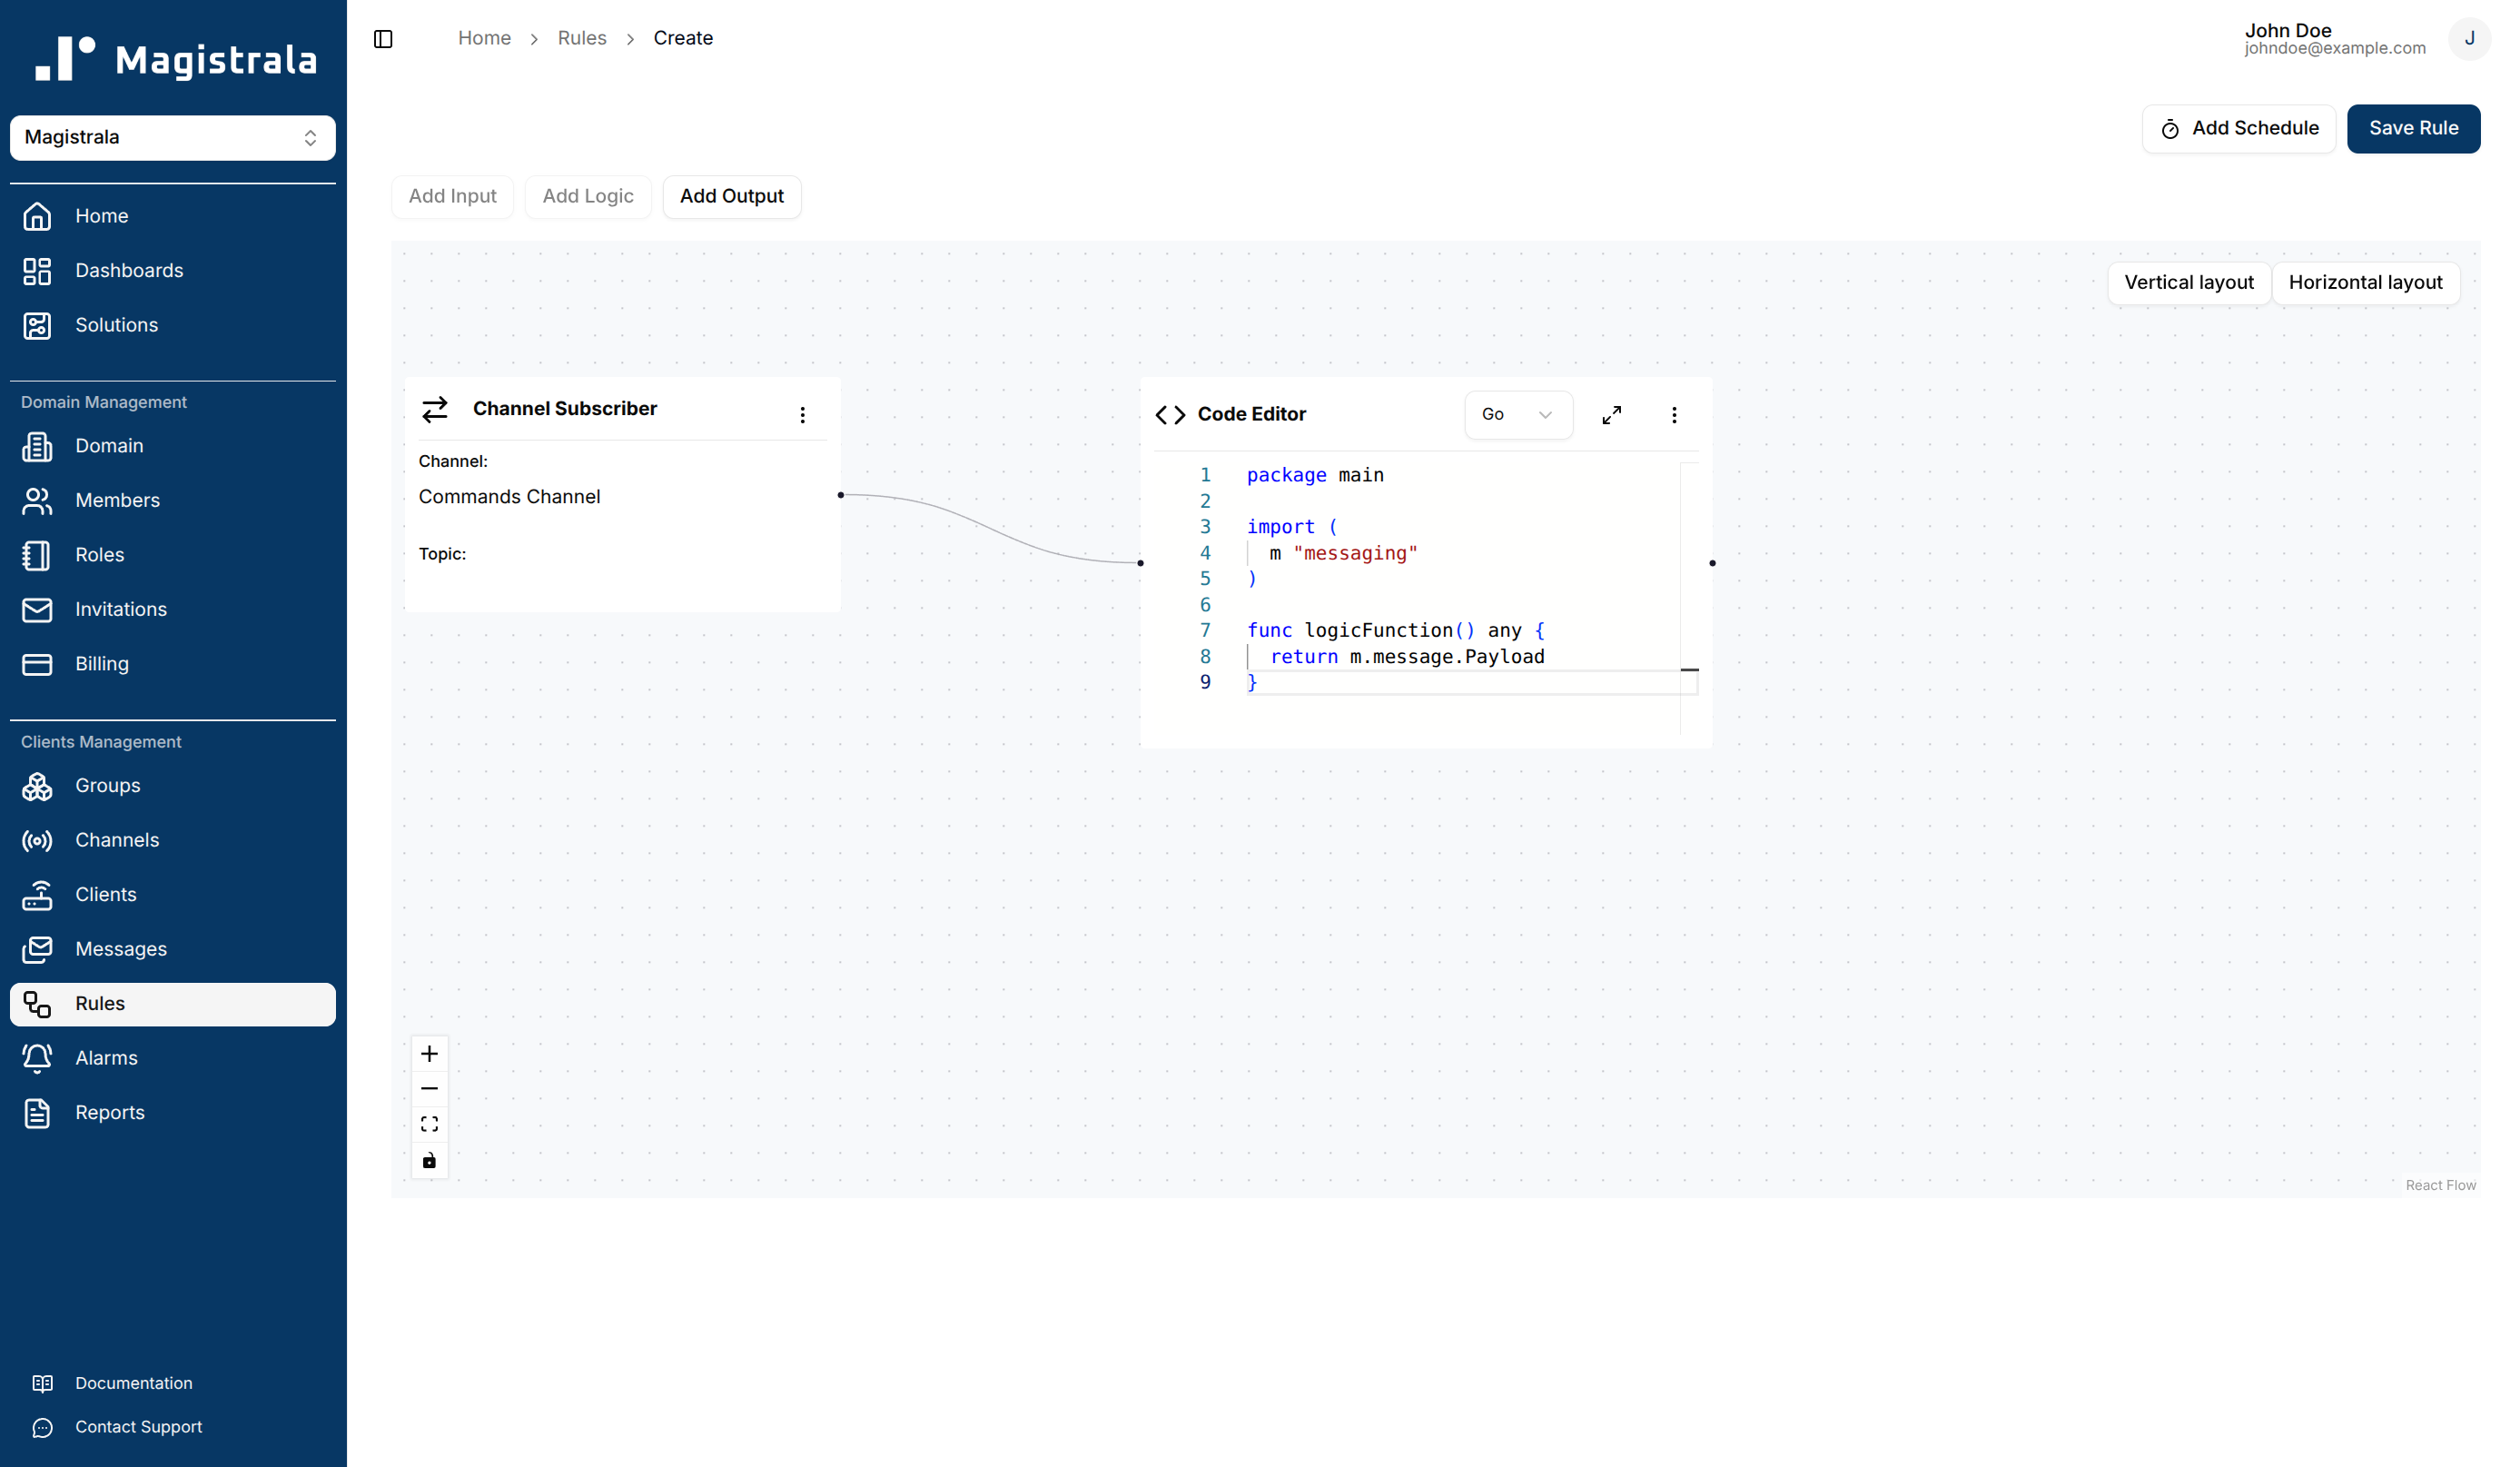Select the Rules menu item
Image resolution: width=2520 pixels, height=1467 pixels.
click(173, 1004)
